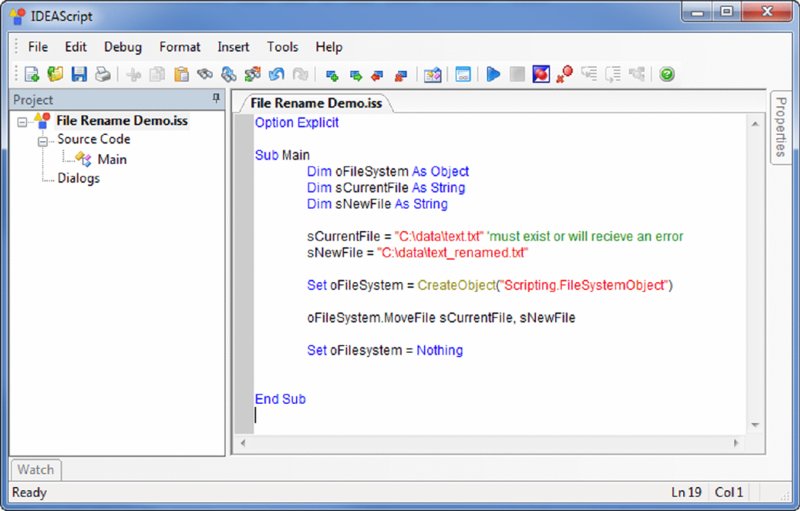800x511 pixels.
Task: Click the binoculars icon with blue arrow
Action: pos(229,74)
